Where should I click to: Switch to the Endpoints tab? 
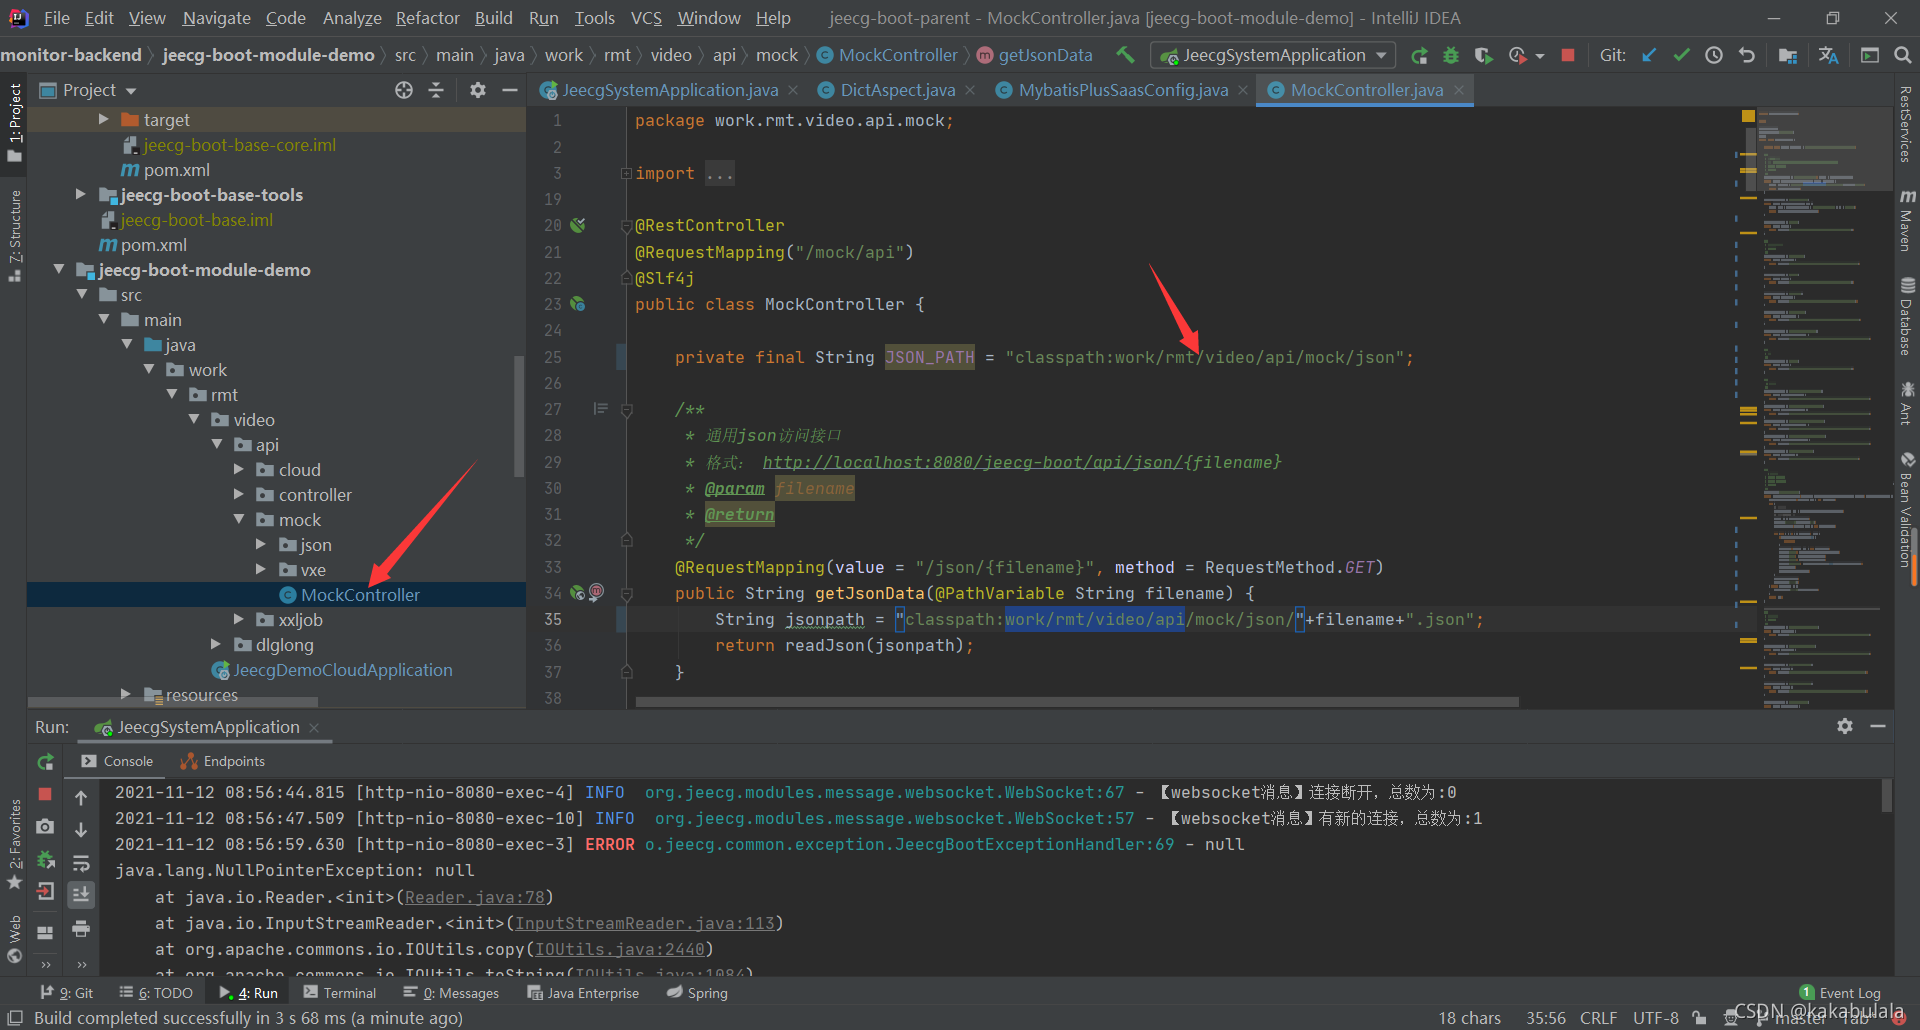(x=223, y=761)
